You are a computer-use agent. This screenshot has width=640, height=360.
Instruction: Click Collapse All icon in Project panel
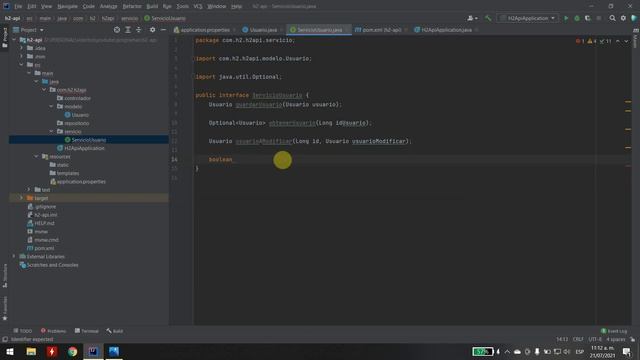click(139, 30)
